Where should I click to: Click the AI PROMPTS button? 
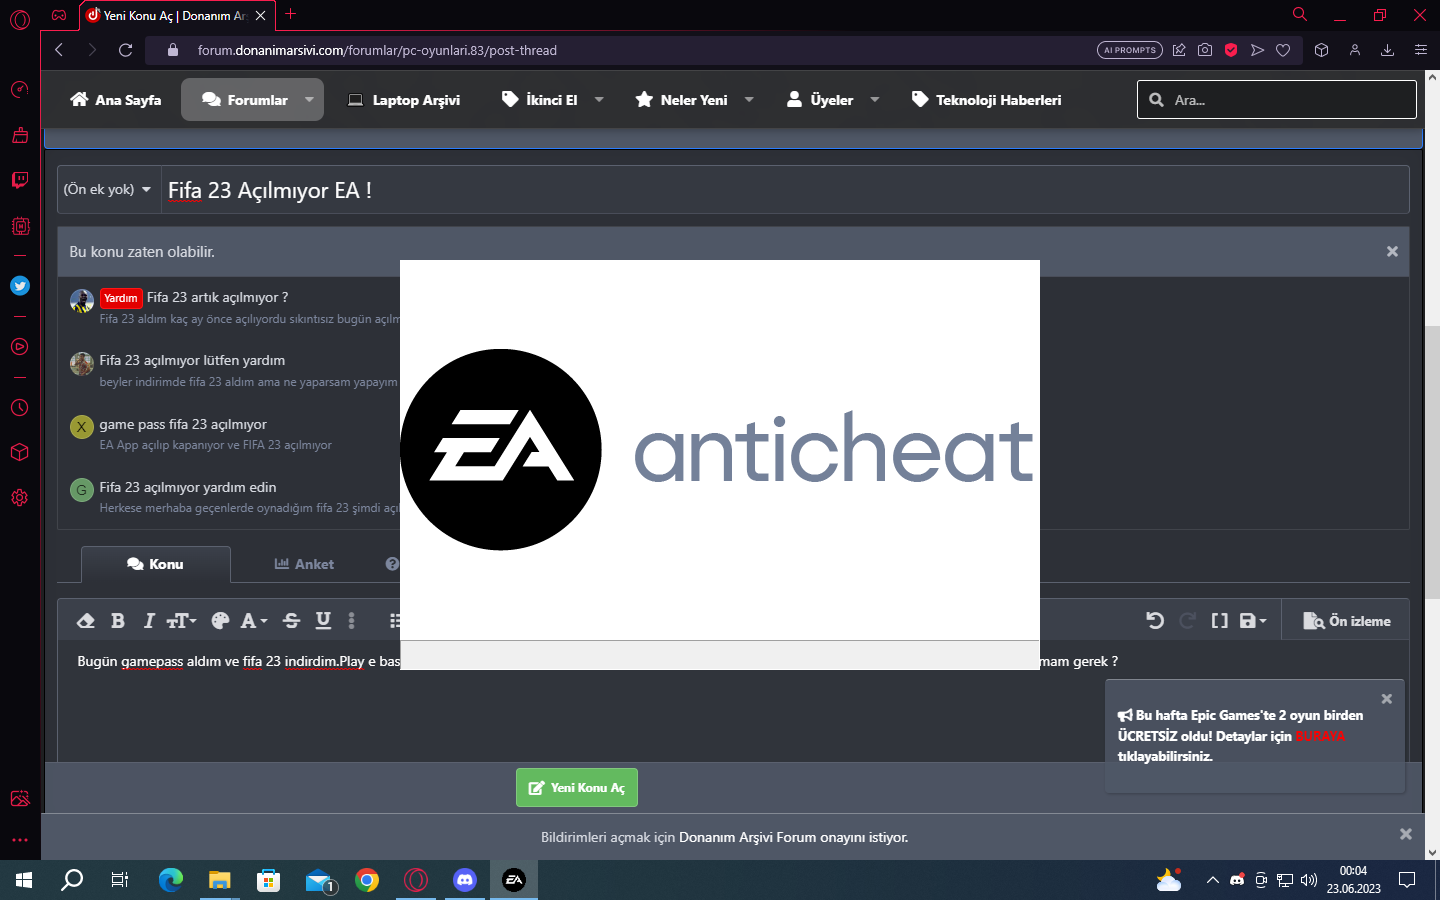1130,50
